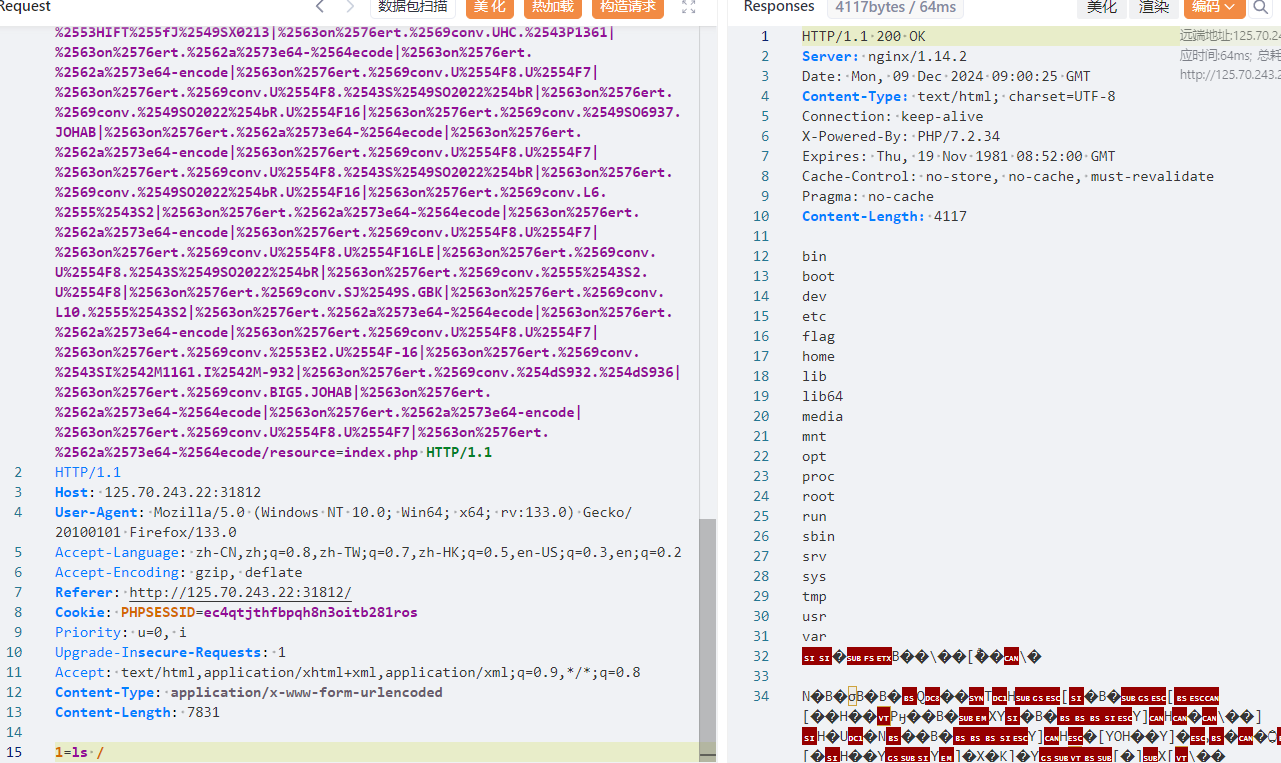This screenshot has height=763, width=1281.
Task: Click the Content-Type application/x-www-form-urlencoded header
Action: [249, 692]
